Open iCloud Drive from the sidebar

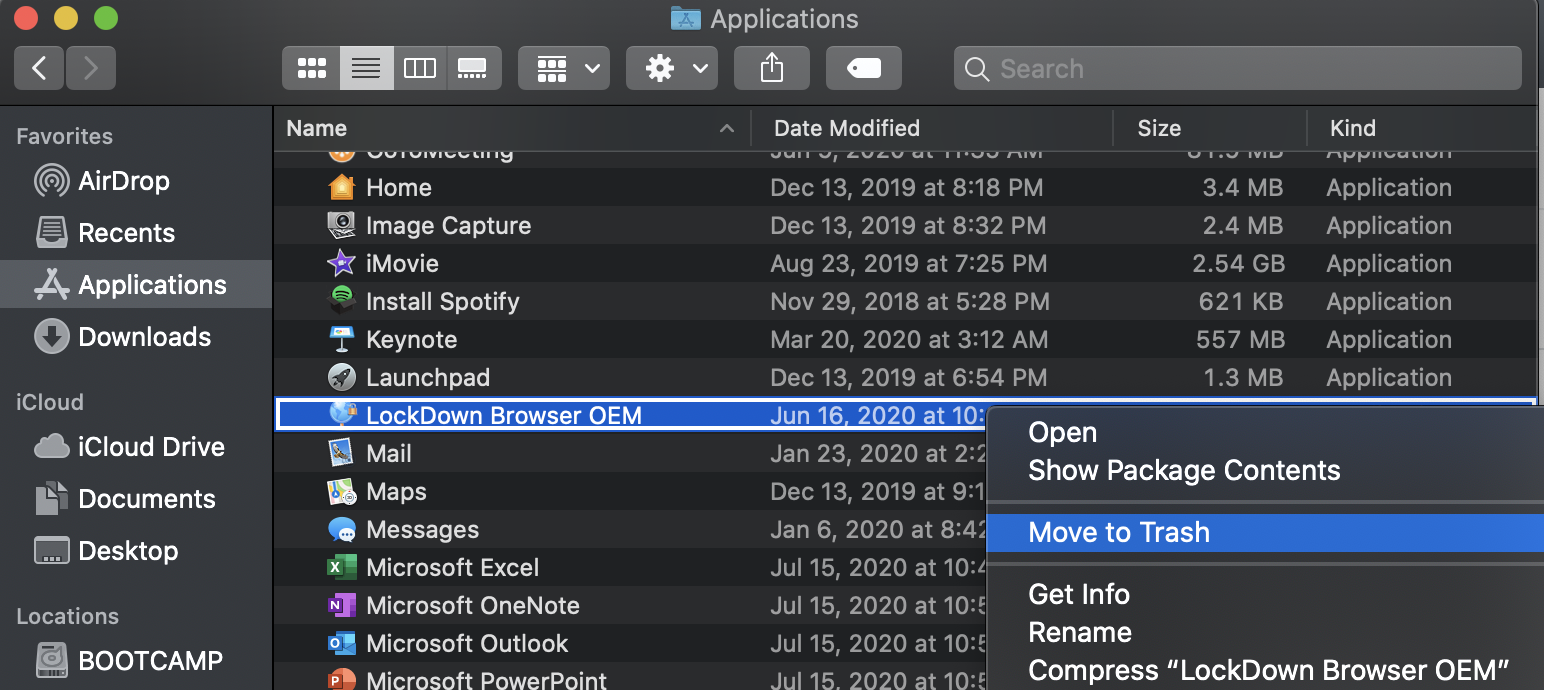151,447
